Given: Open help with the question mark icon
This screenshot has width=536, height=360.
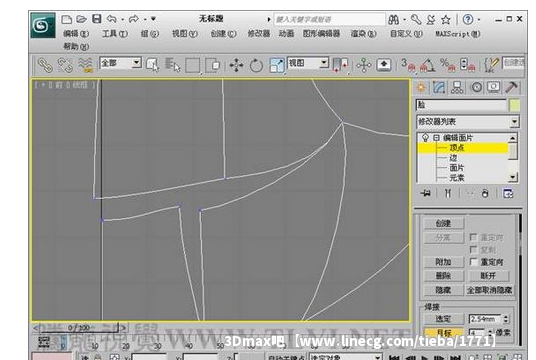Looking at the screenshot, I should point(468,19).
